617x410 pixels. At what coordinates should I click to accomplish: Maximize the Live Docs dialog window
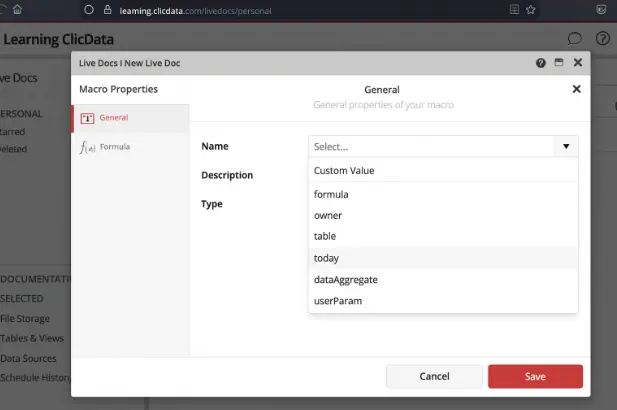[x=559, y=62]
